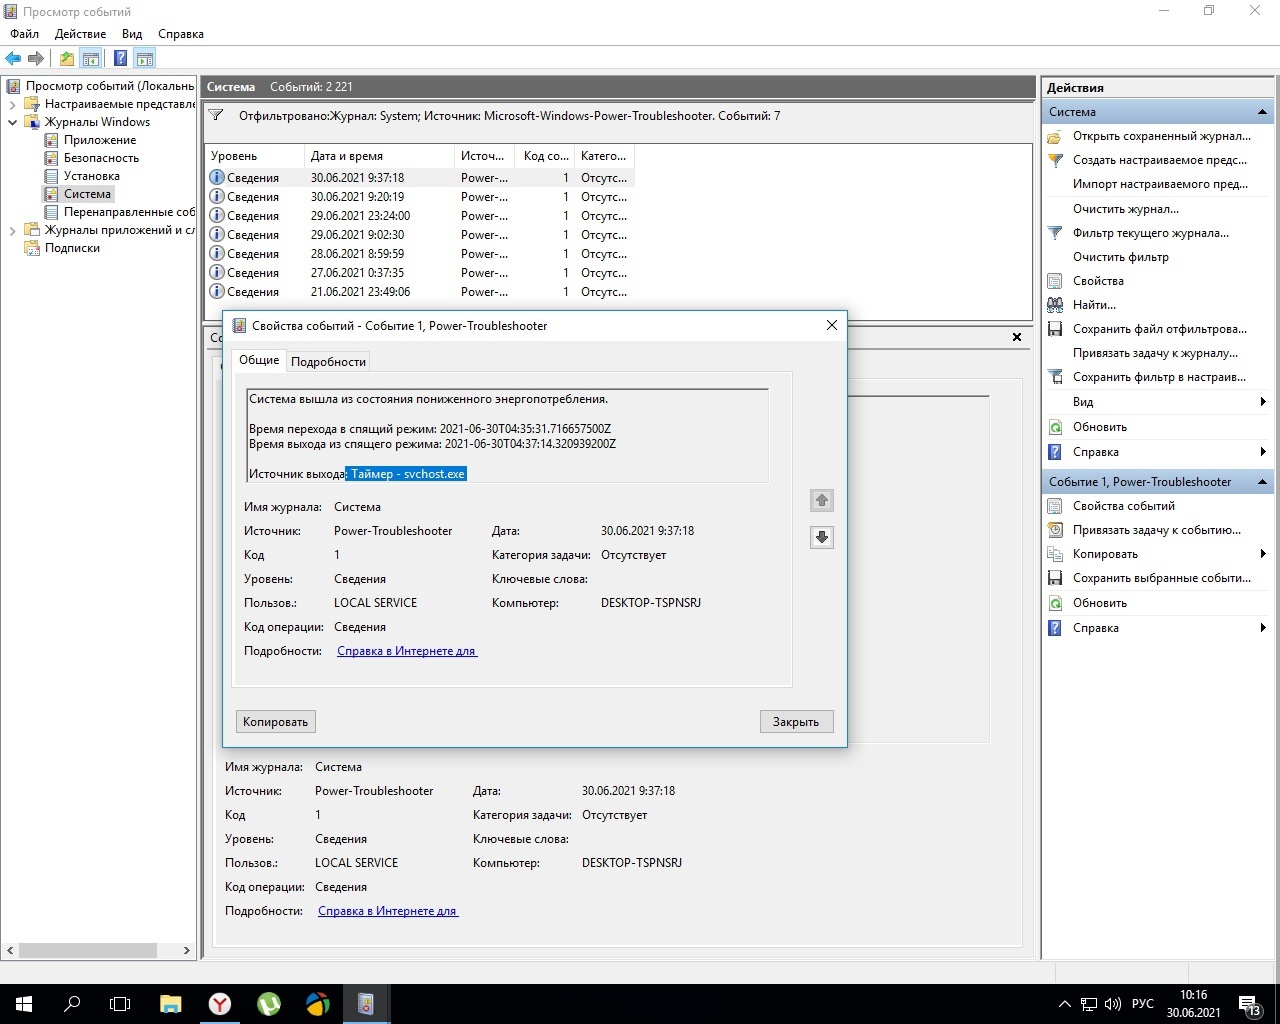Select the 'Общие' tab in dialog
The width and height of the screenshot is (1280, 1024).
[x=259, y=360]
